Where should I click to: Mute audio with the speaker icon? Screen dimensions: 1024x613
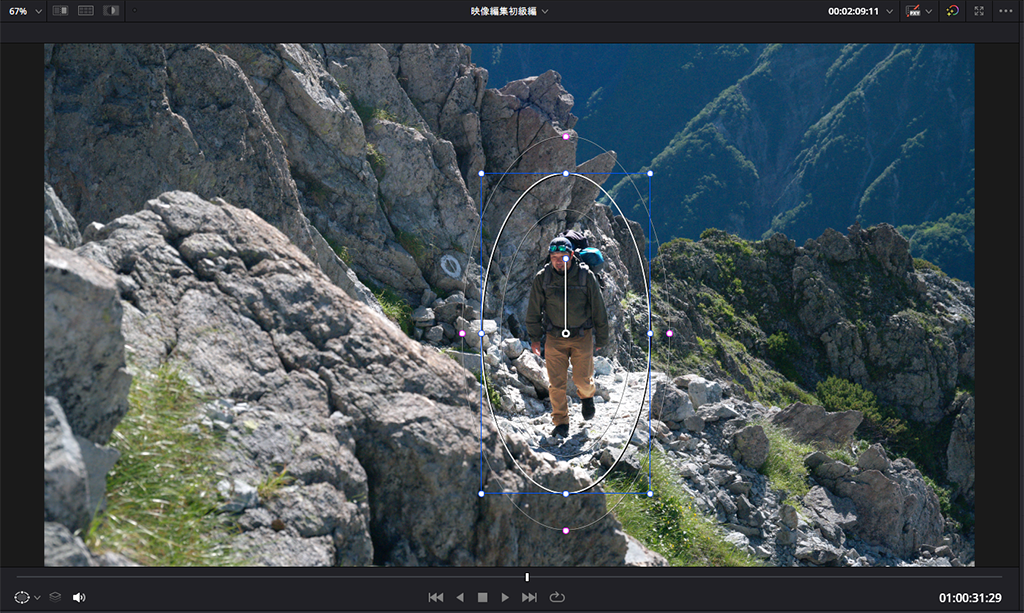(x=79, y=597)
